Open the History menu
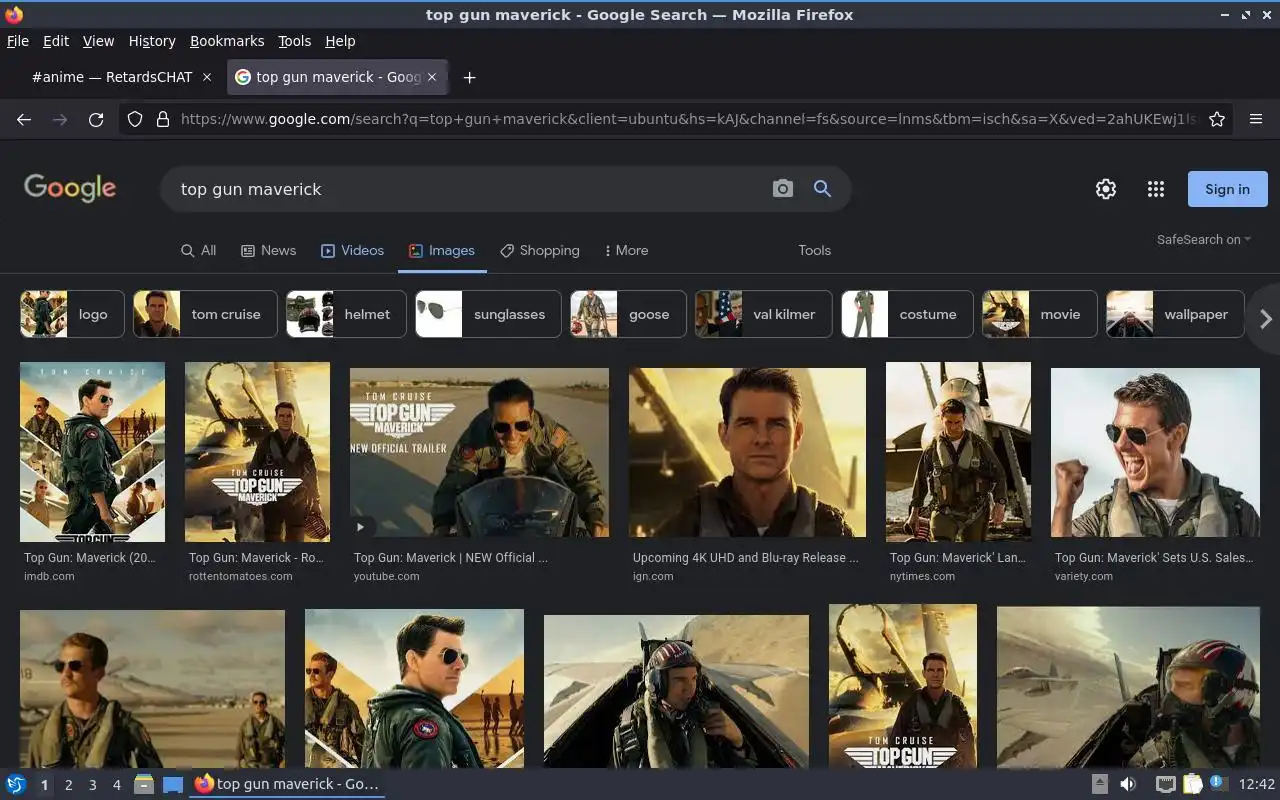Screen dimensions: 1280x800 point(152,41)
